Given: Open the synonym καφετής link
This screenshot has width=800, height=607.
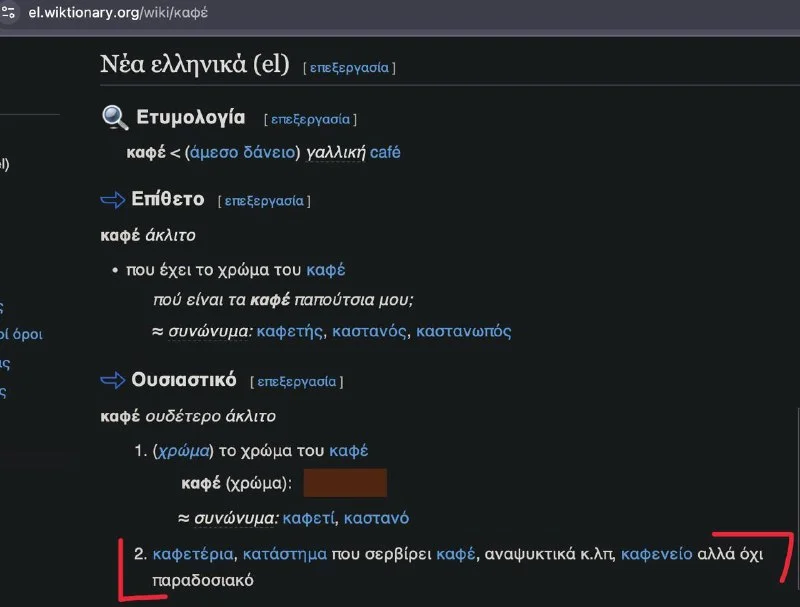Looking at the screenshot, I should [x=290, y=331].
